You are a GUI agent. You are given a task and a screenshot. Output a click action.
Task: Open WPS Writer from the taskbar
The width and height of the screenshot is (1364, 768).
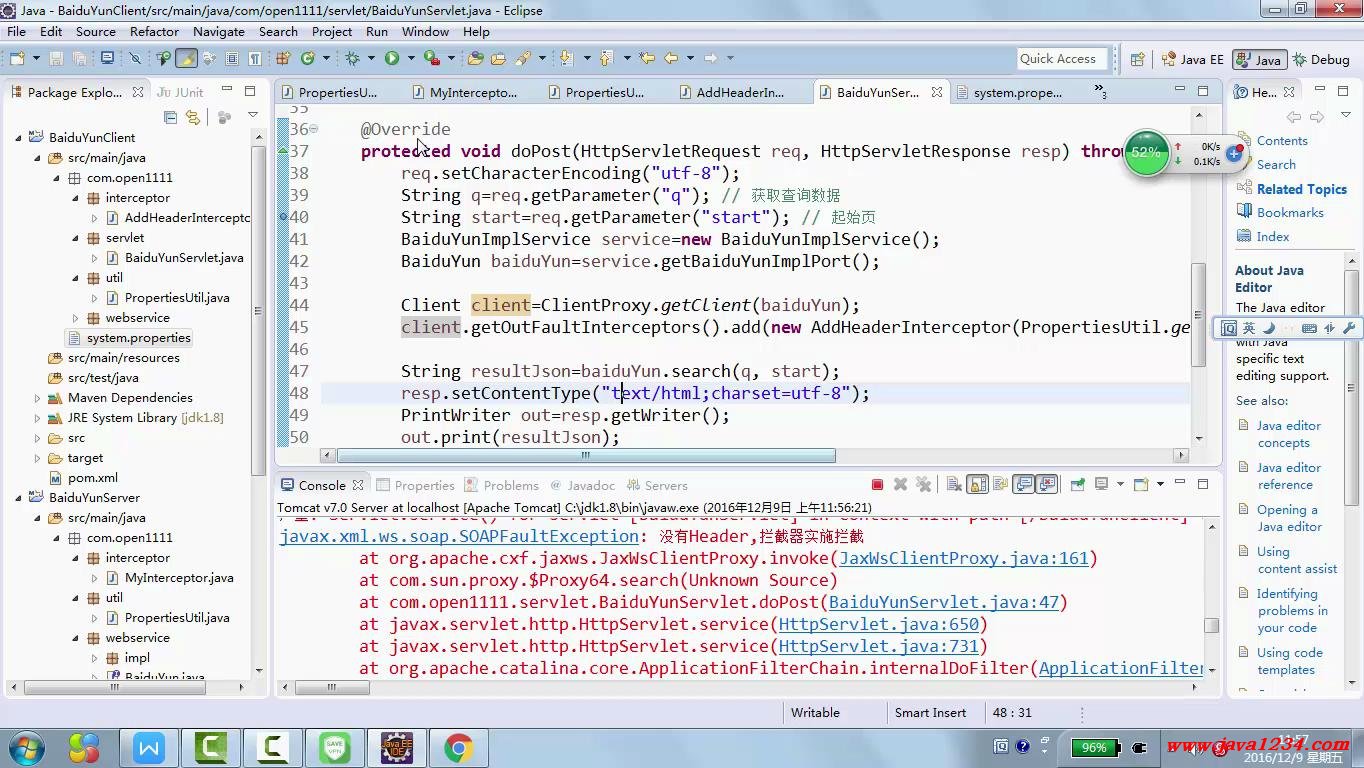(149, 747)
